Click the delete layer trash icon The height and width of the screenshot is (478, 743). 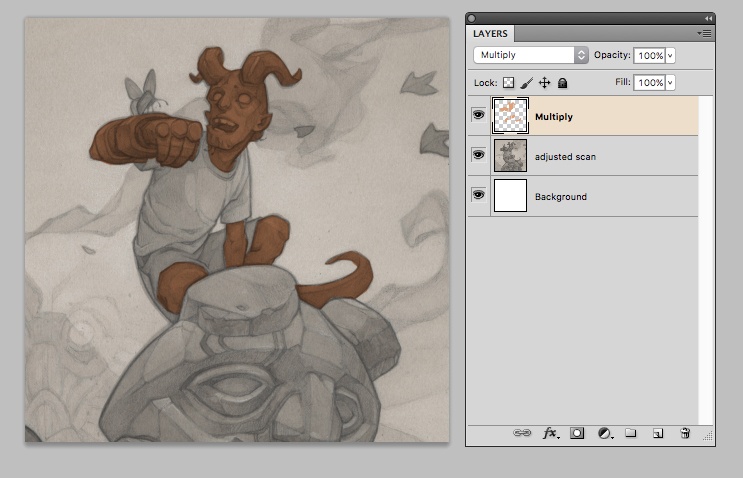point(685,433)
